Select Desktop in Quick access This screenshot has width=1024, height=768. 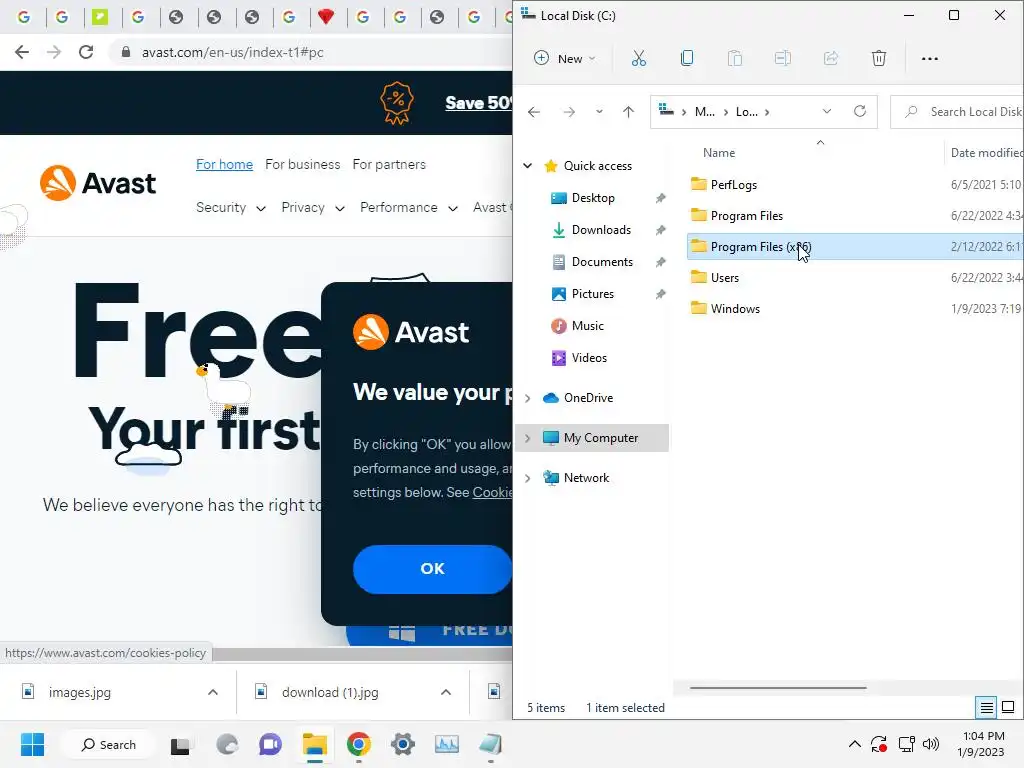pyautogui.click(x=593, y=198)
